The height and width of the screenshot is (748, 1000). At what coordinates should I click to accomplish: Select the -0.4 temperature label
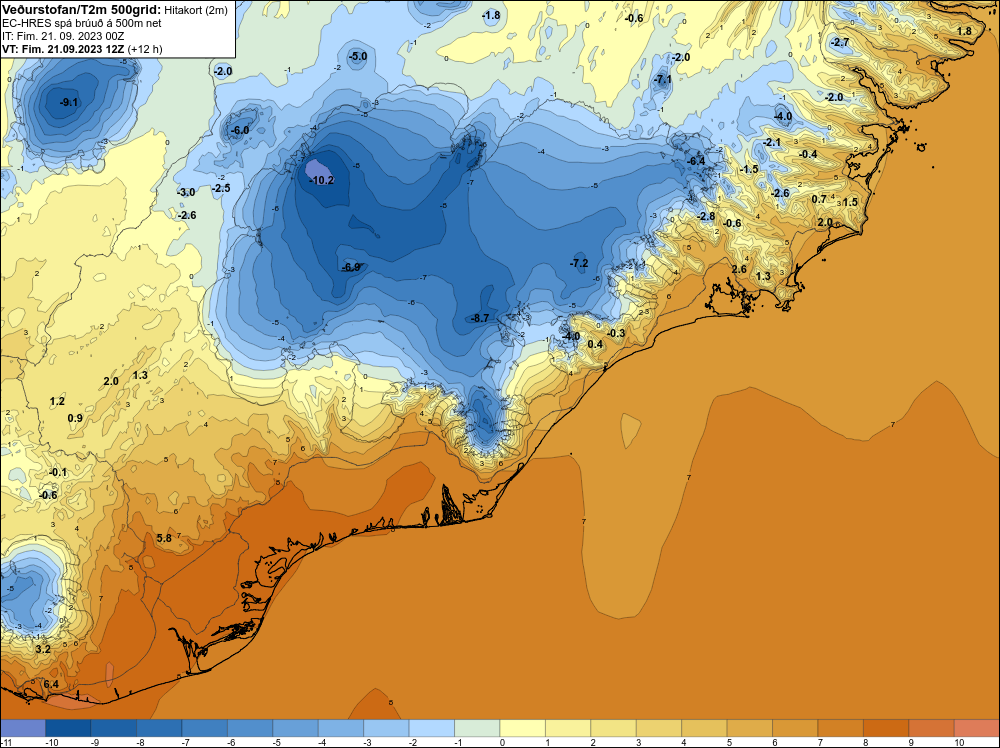coord(808,154)
